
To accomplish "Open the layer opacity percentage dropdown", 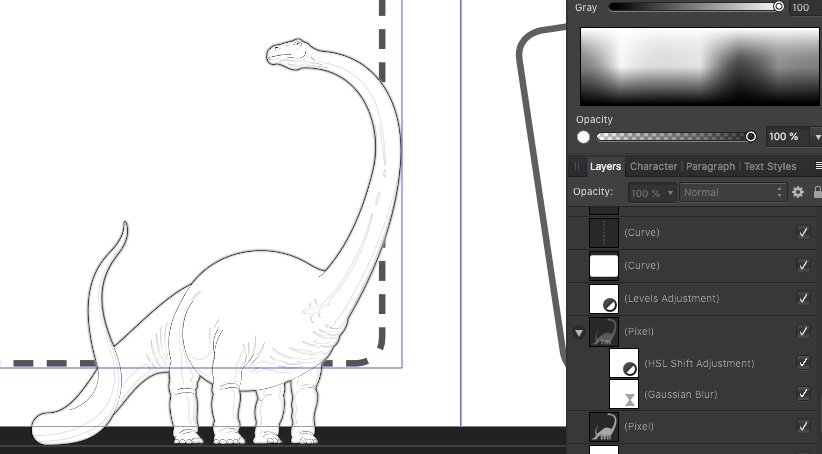I will (x=652, y=192).
